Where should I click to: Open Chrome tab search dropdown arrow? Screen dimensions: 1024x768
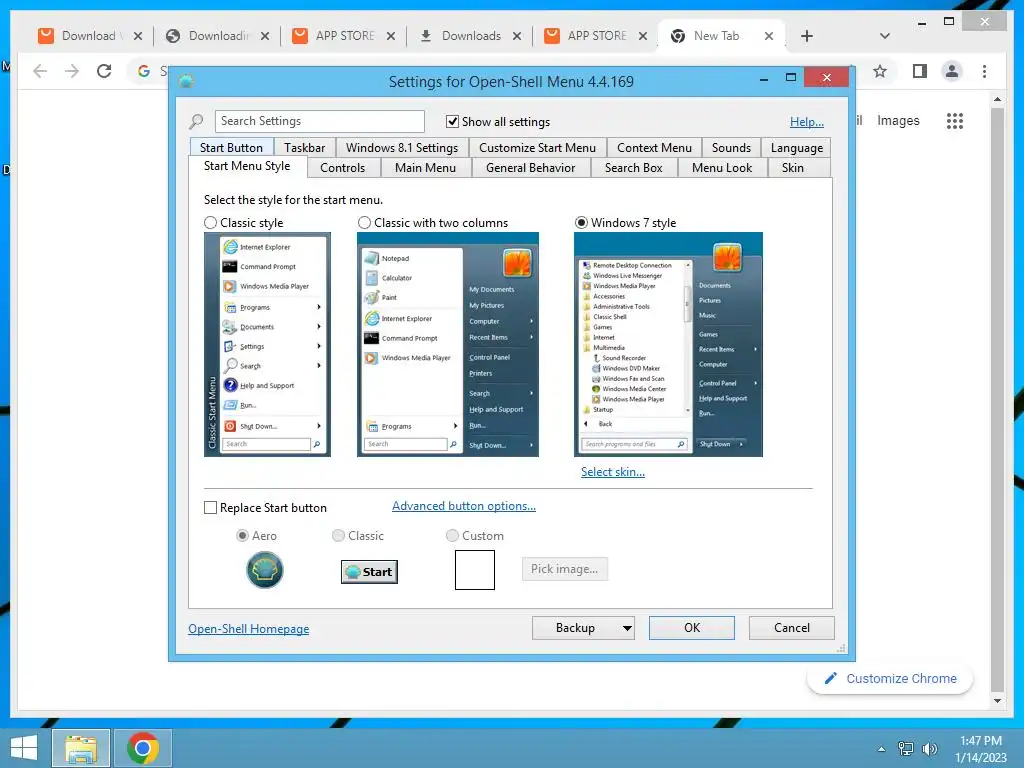885,36
